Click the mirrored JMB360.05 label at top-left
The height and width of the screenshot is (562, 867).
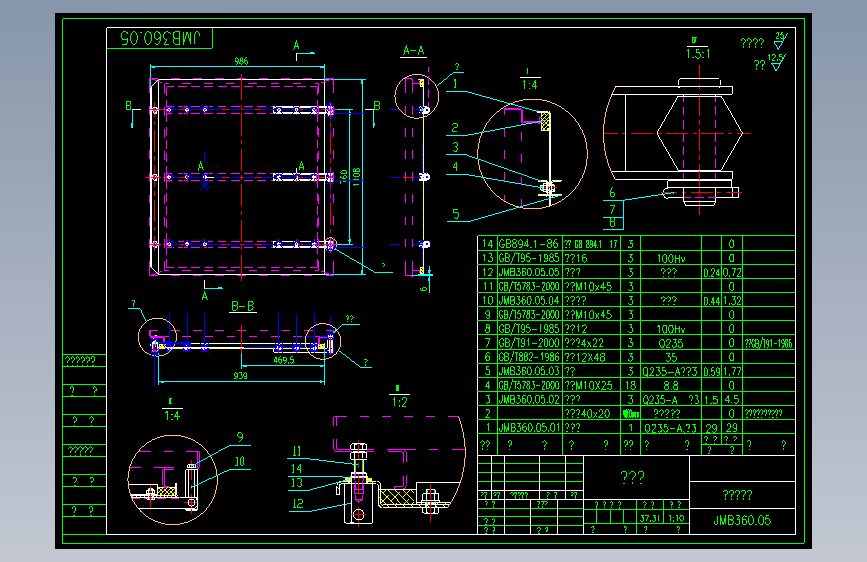[160, 38]
